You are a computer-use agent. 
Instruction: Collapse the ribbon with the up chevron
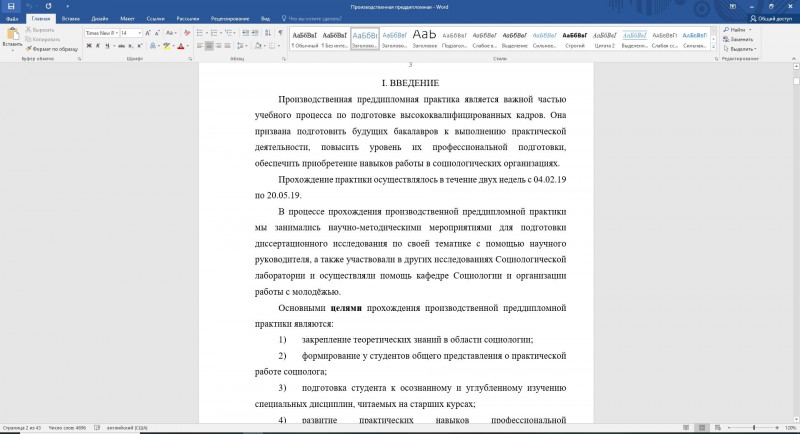click(794, 59)
